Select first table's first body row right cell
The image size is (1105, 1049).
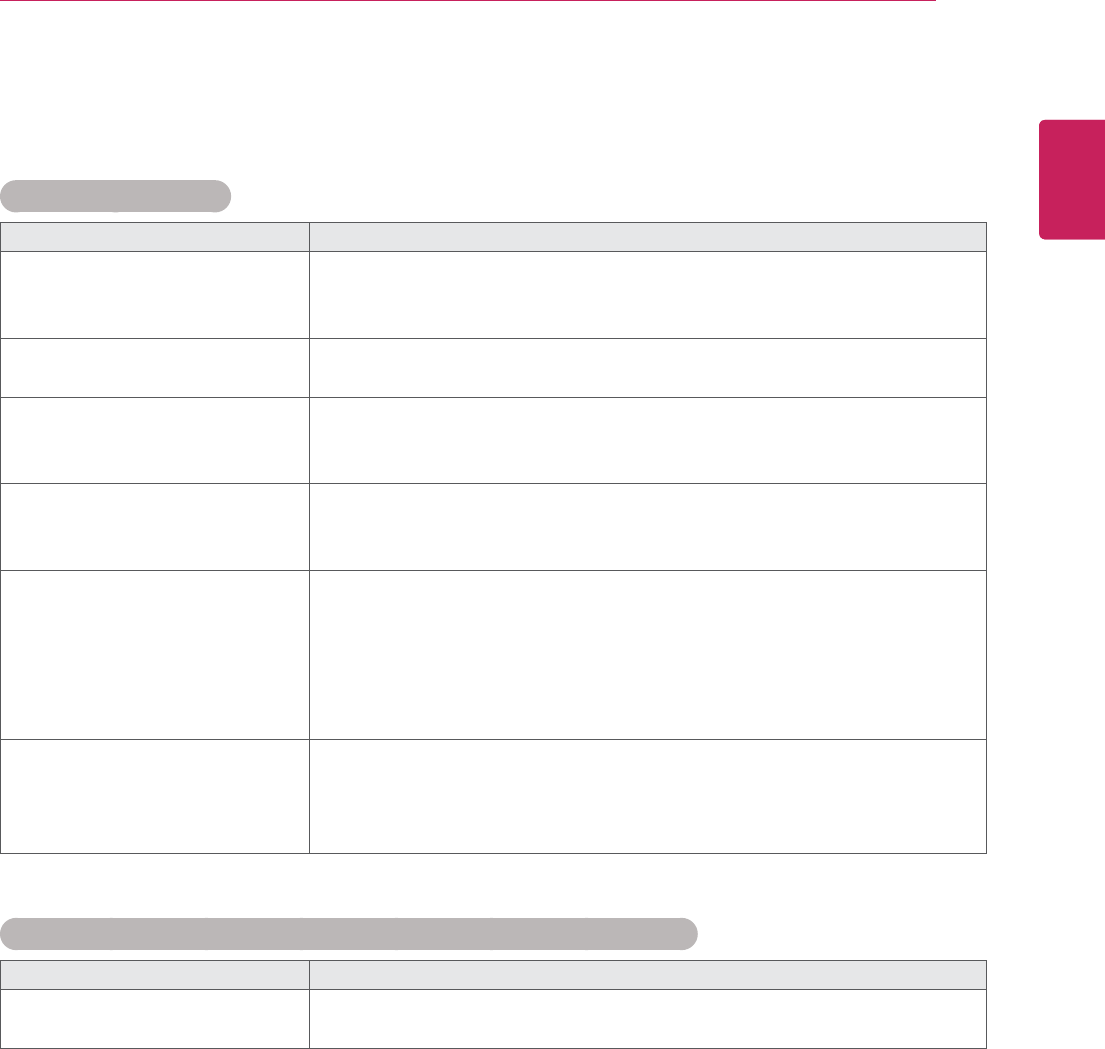pos(647,294)
